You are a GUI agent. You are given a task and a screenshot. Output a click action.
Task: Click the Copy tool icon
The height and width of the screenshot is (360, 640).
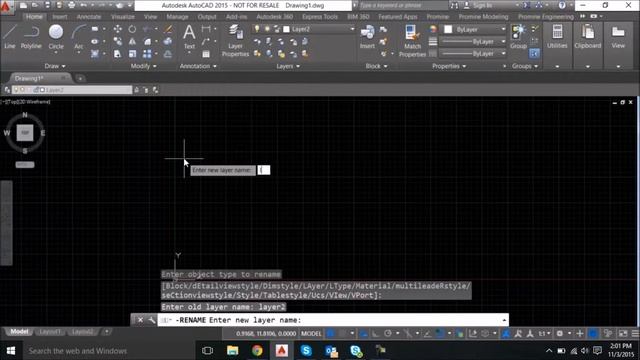118,41
